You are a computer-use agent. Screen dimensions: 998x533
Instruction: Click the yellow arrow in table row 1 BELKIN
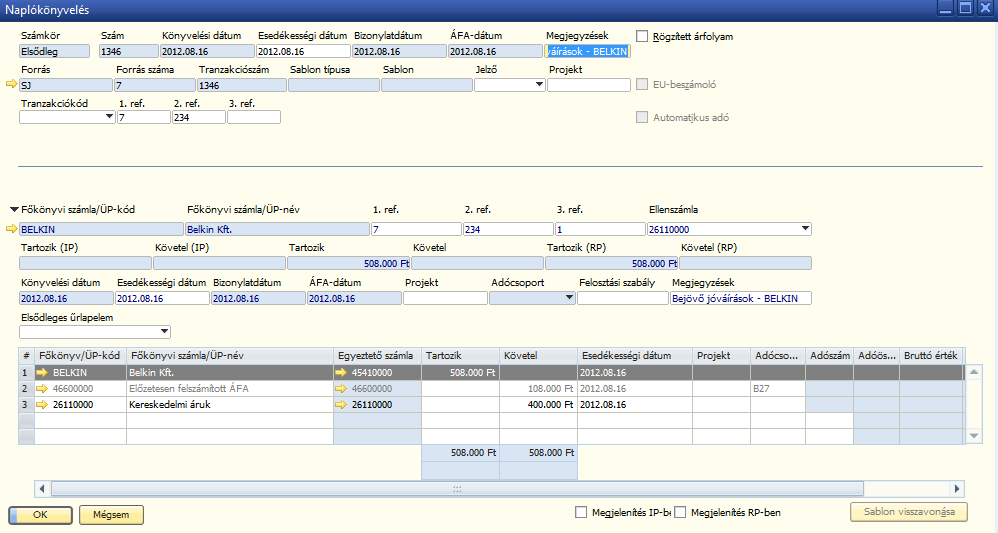pos(42,373)
